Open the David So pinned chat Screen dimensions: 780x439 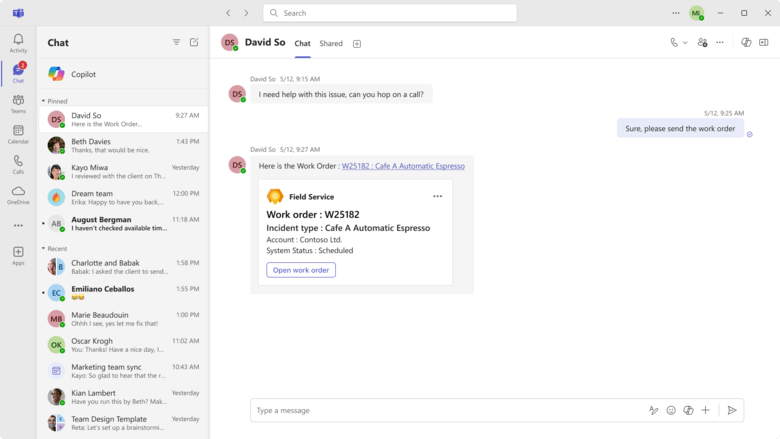123,119
